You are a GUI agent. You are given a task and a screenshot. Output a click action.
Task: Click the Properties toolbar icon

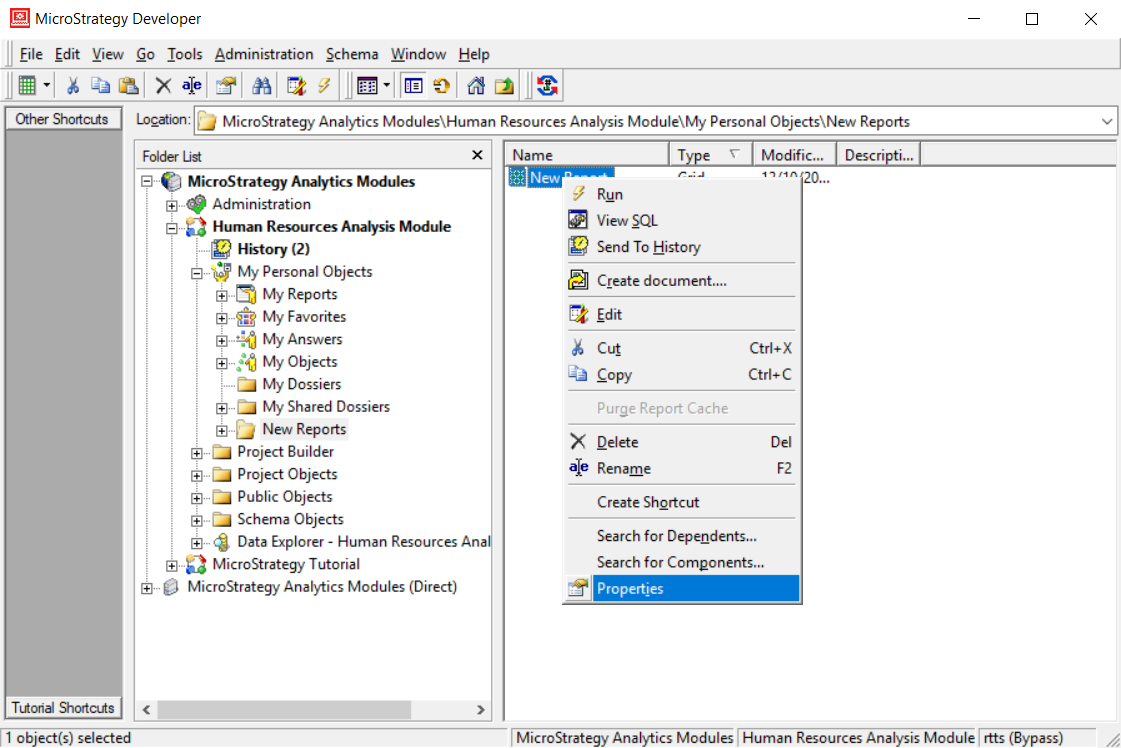click(x=226, y=86)
